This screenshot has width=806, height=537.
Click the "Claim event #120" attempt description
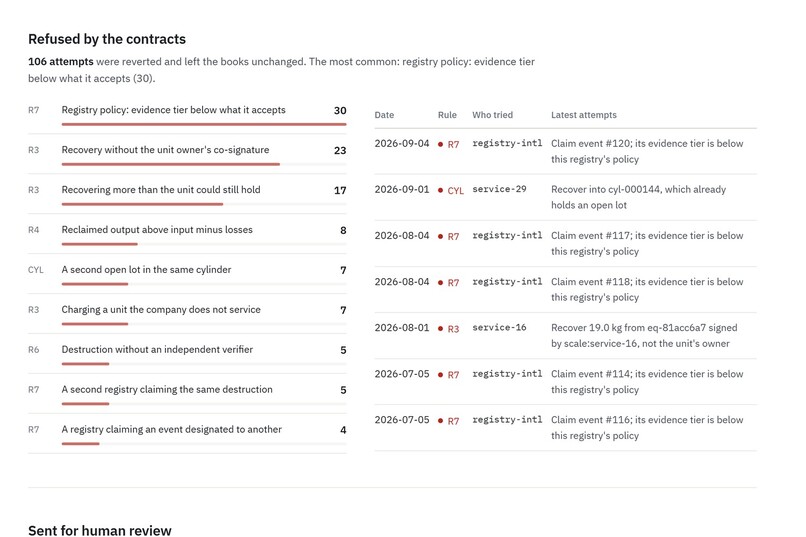tap(647, 152)
